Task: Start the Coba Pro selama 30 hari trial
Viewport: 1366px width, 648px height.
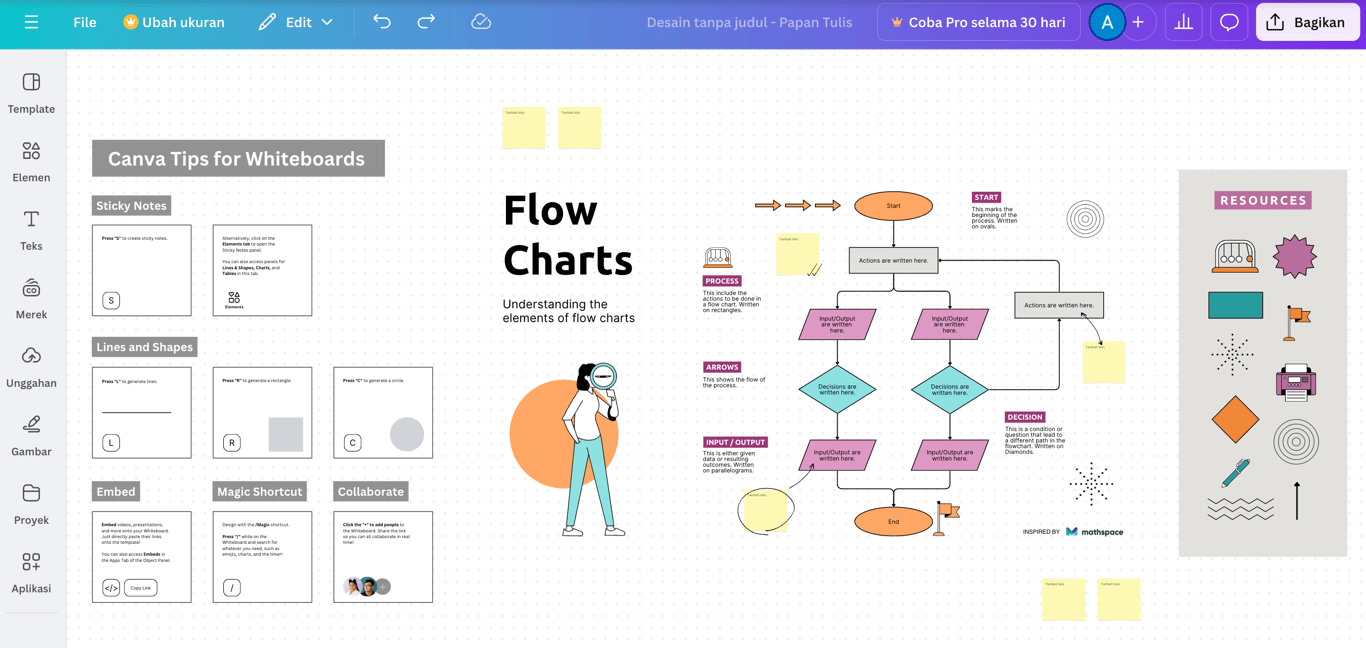Action: coord(978,21)
